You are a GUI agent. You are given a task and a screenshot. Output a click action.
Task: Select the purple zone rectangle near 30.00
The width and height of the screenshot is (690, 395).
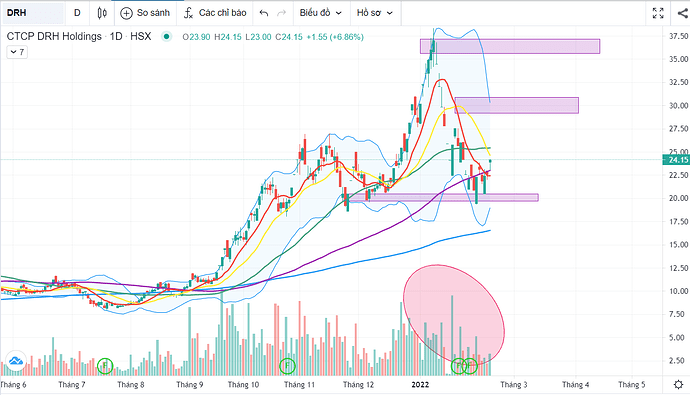pos(517,106)
